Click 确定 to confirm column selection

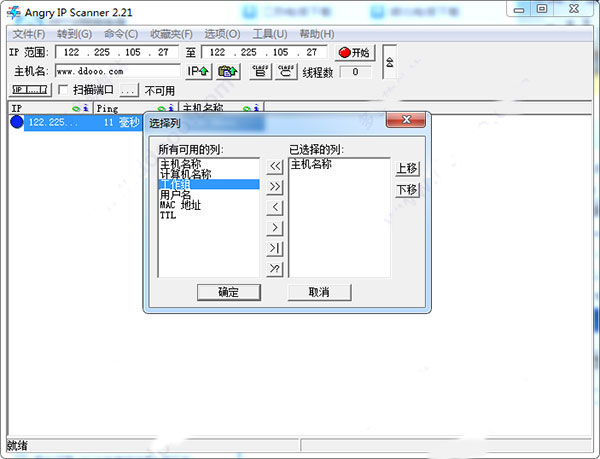(x=229, y=292)
